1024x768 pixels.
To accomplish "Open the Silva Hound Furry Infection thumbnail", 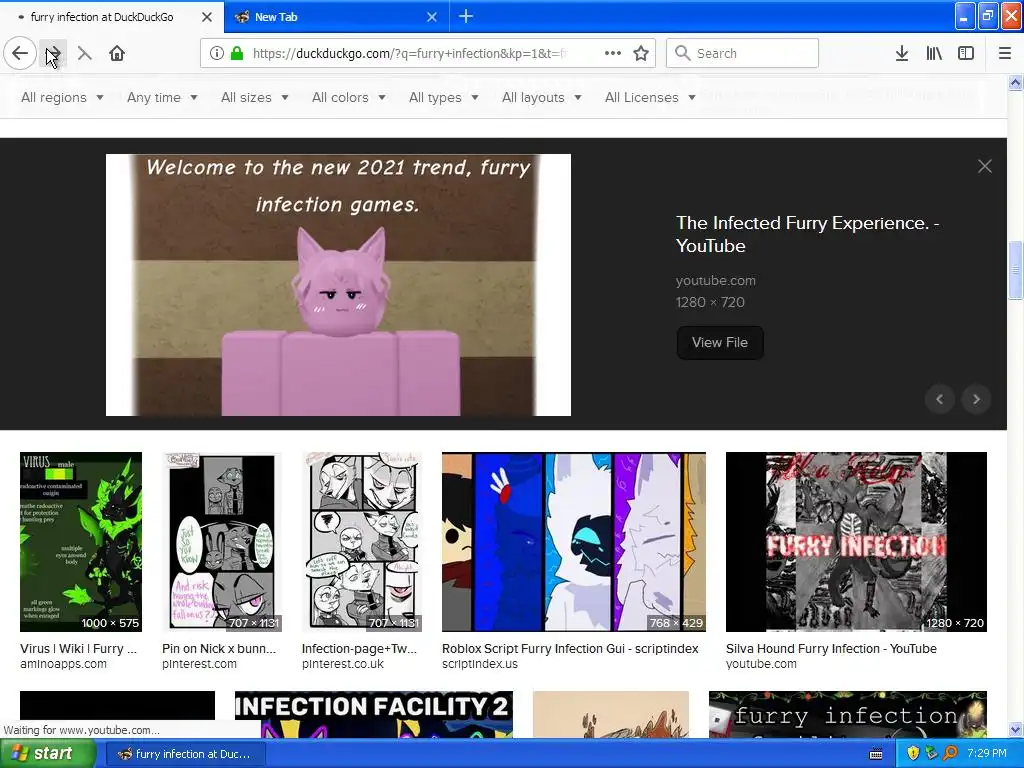I will 856,541.
